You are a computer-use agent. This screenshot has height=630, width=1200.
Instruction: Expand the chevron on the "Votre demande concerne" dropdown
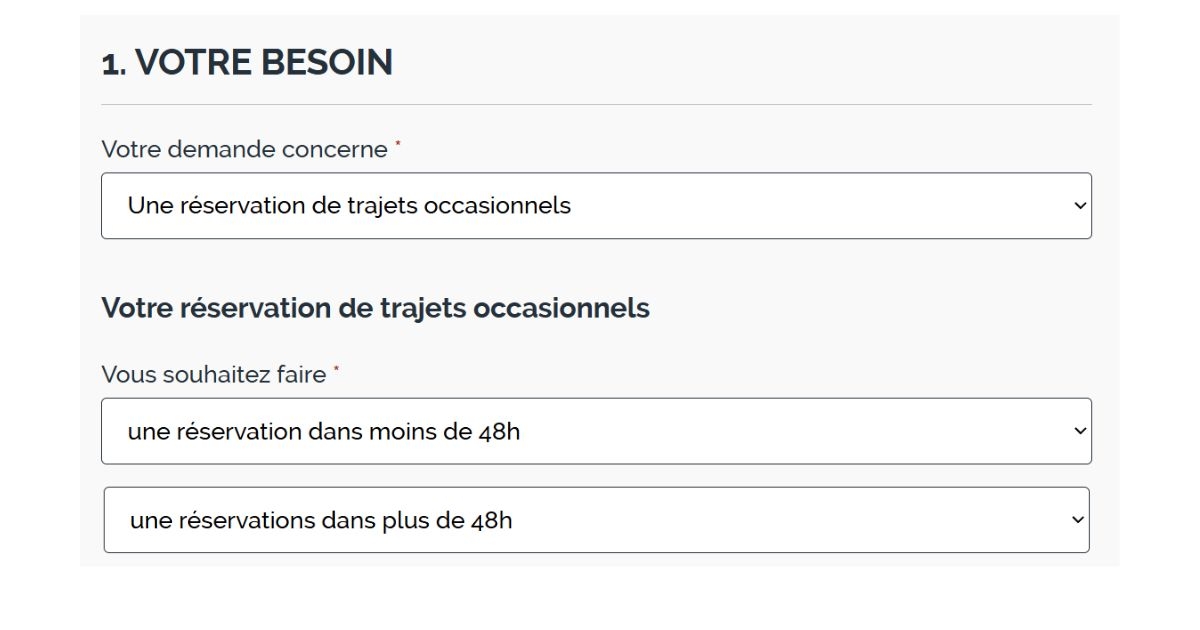click(1078, 205)
